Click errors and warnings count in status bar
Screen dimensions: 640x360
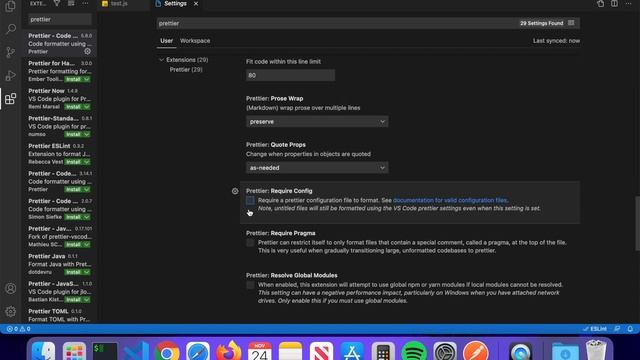18,329
